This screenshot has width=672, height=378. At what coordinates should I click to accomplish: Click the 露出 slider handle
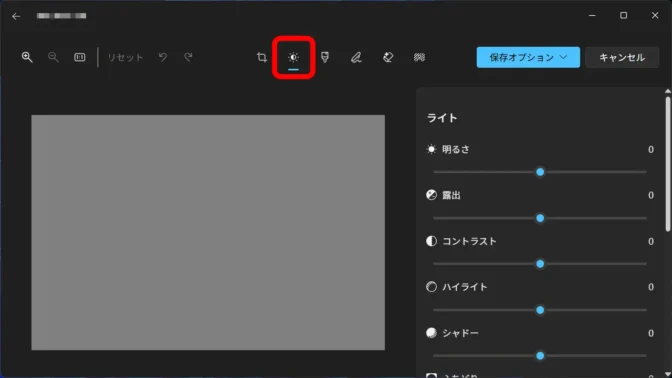point(540,218)
